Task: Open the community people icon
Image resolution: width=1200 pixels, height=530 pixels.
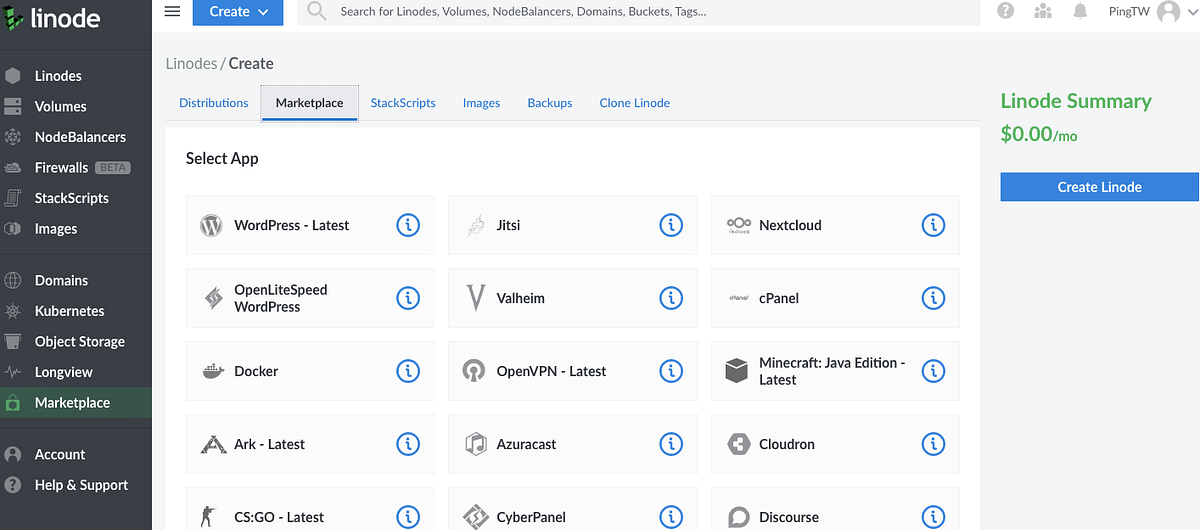Action: point(1043,11)
